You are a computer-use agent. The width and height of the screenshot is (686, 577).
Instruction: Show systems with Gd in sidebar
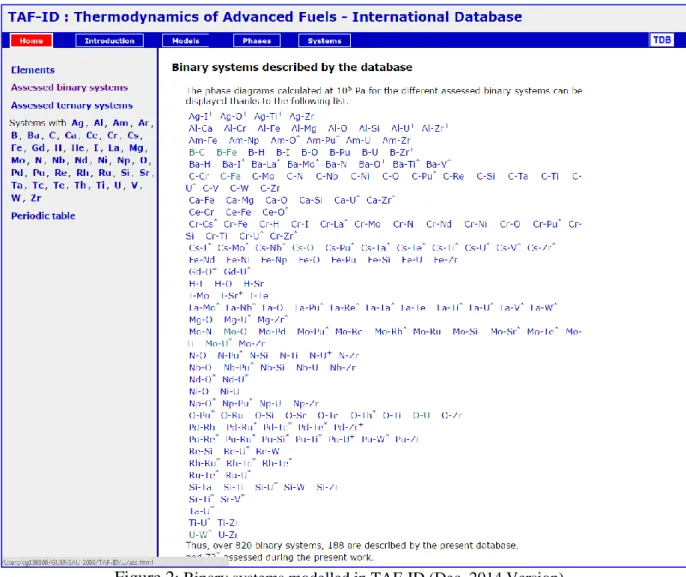tap(38, 148)
